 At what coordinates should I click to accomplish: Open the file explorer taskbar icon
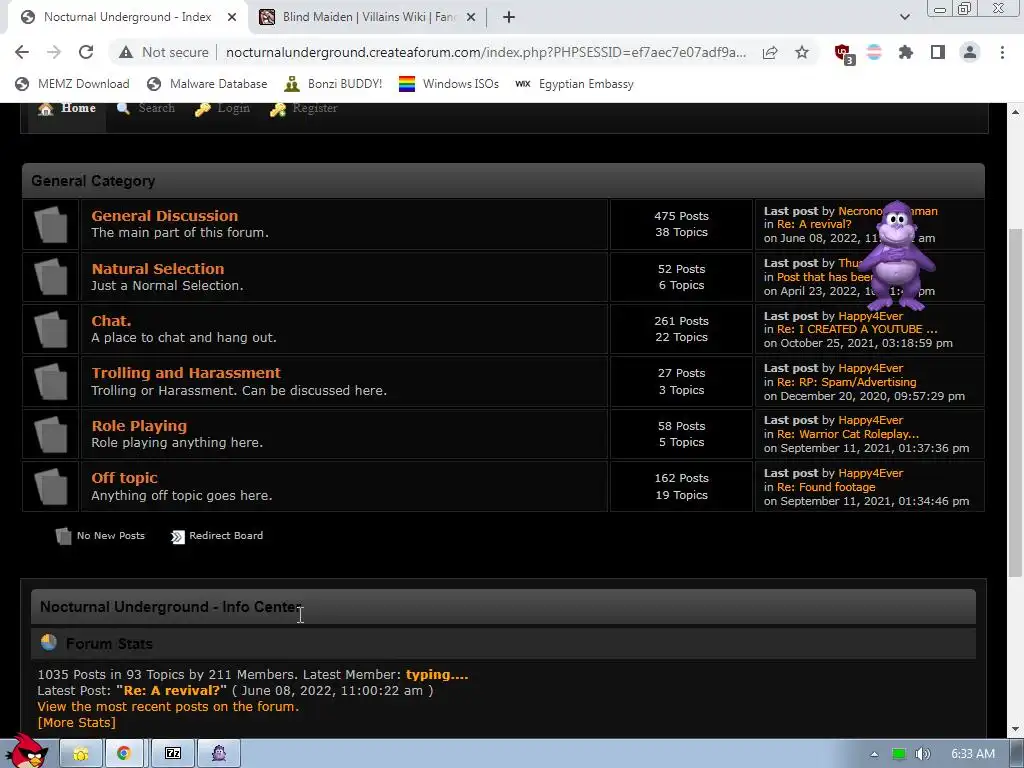81,754
